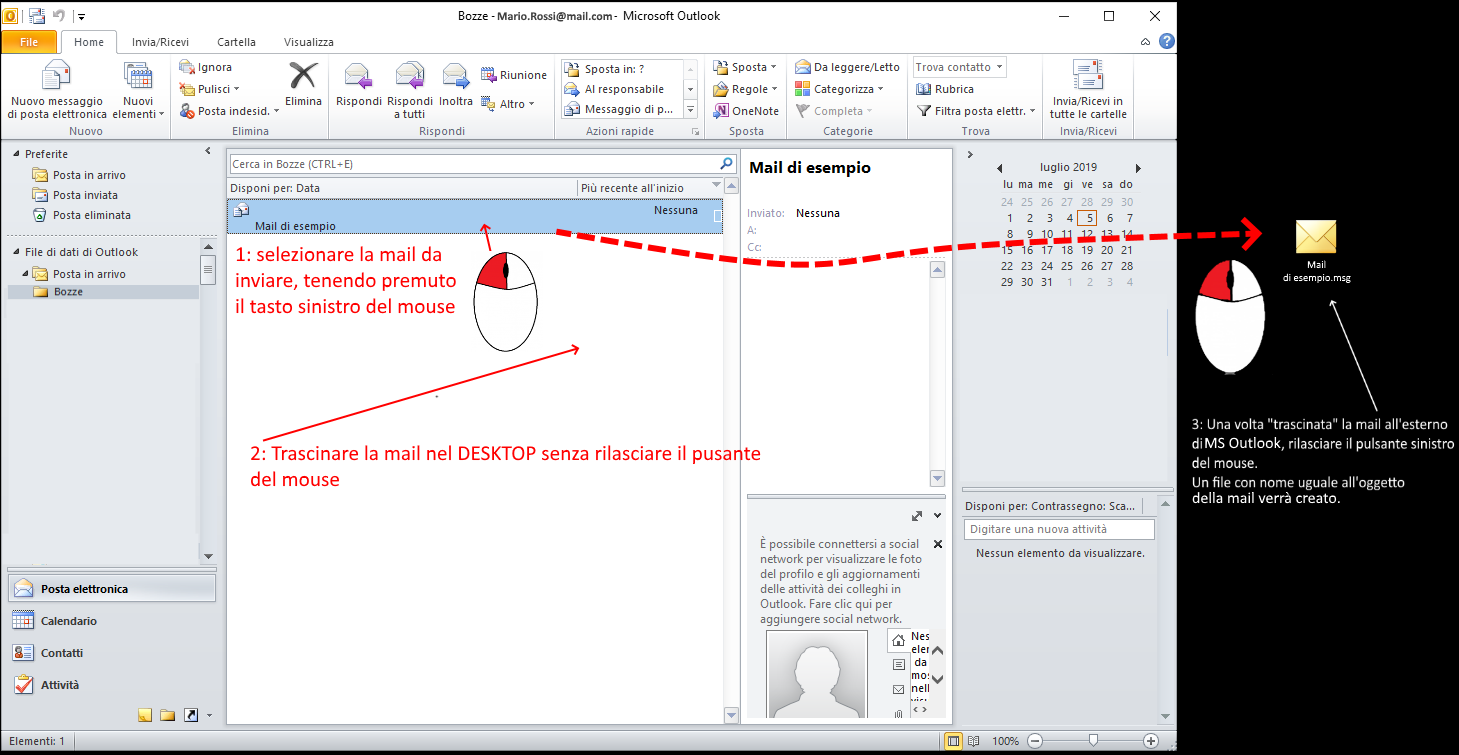Viewport: 1459px width, 755px height.
Task: Click the Undo quick access icon
Action: pos(59,16)
